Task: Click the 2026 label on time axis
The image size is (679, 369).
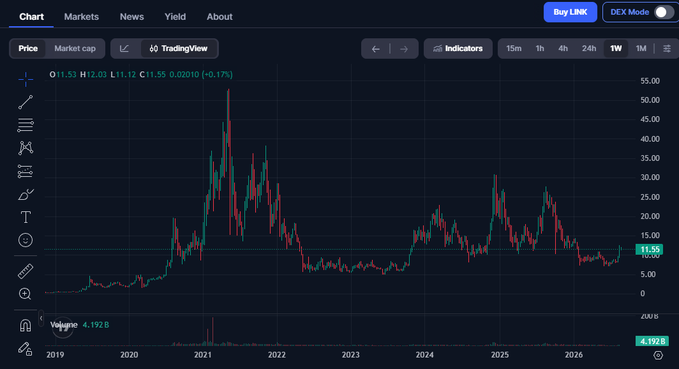Action: (x=574, y=355)
